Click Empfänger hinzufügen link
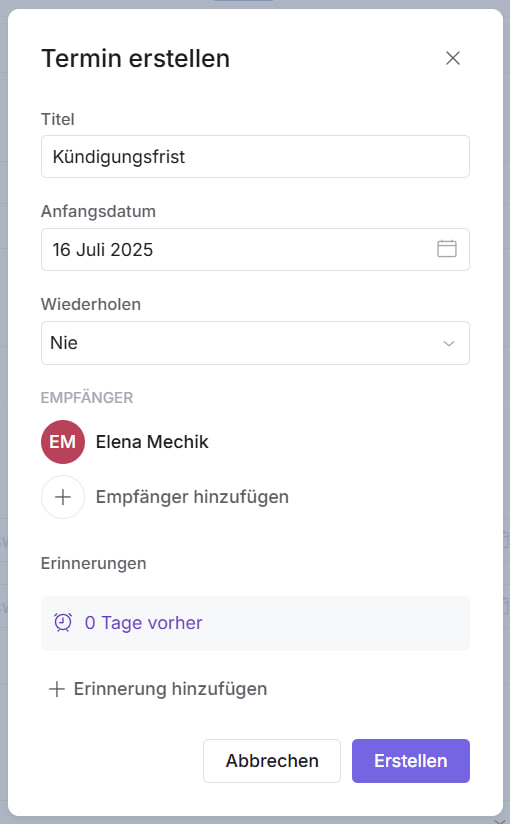This screenshot has height=824, width=510. point(192,497)
